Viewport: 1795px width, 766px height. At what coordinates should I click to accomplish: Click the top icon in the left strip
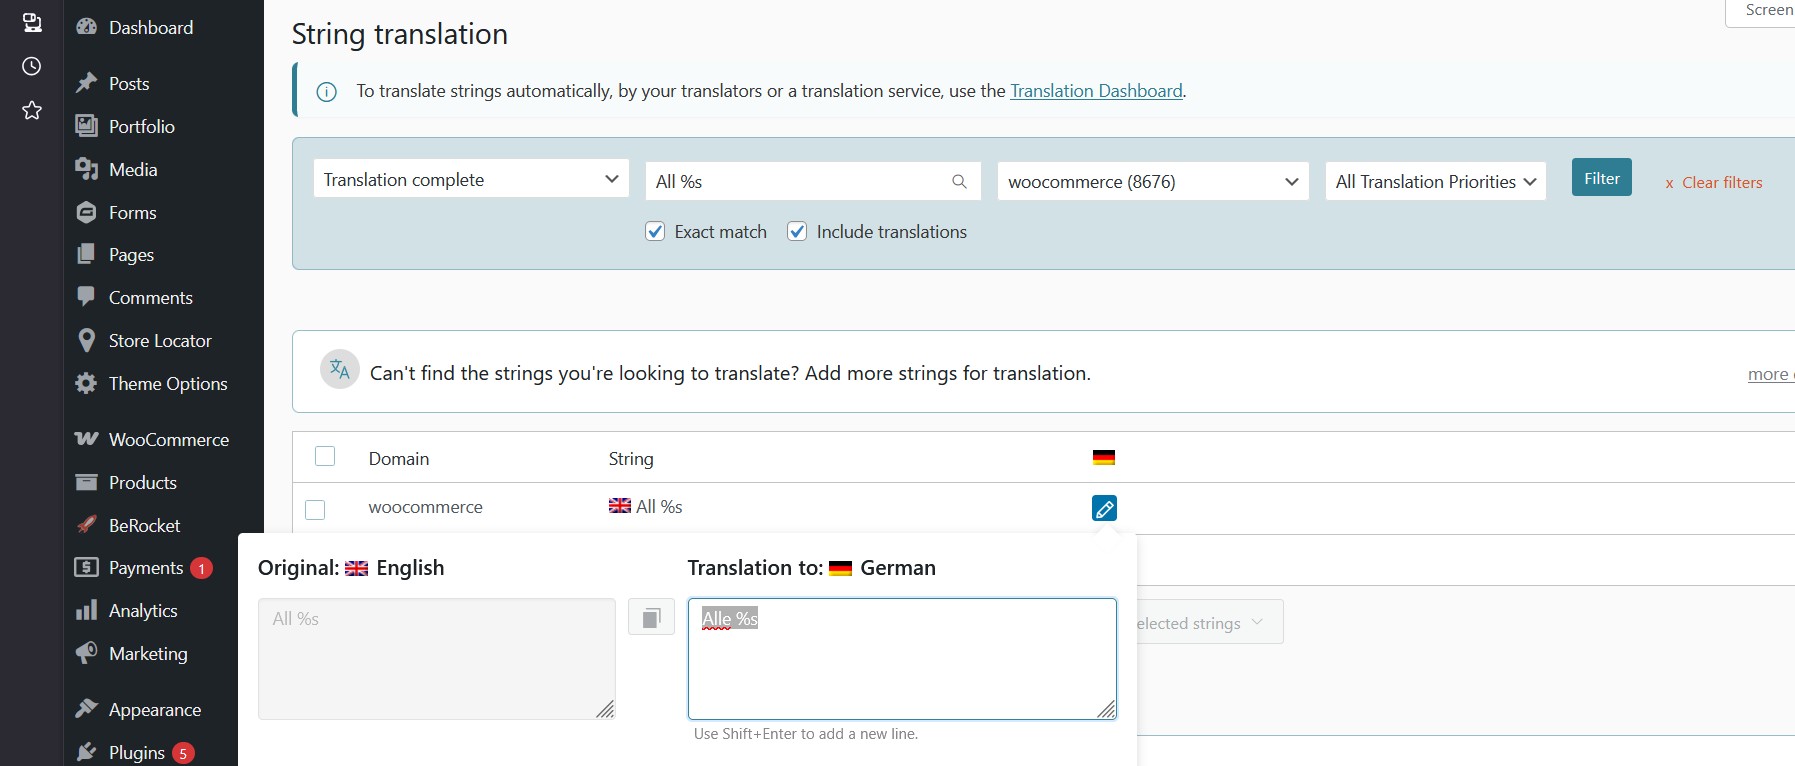tap(32, 22)
